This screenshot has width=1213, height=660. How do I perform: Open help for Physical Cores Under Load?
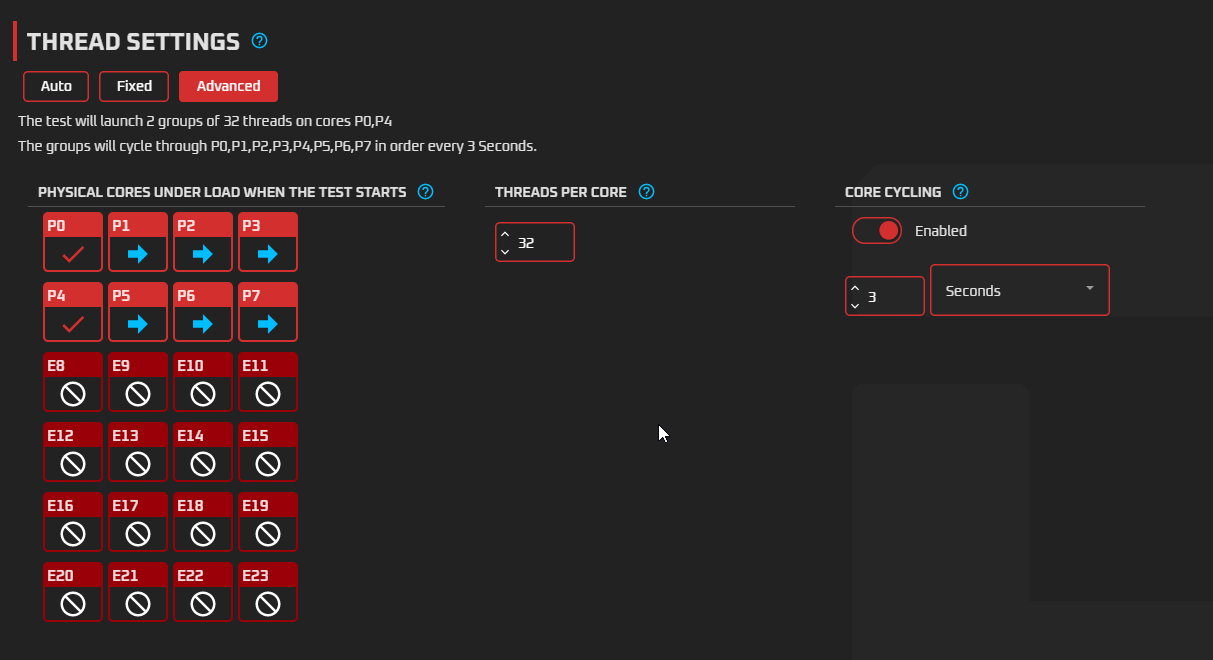pos(425,192)
